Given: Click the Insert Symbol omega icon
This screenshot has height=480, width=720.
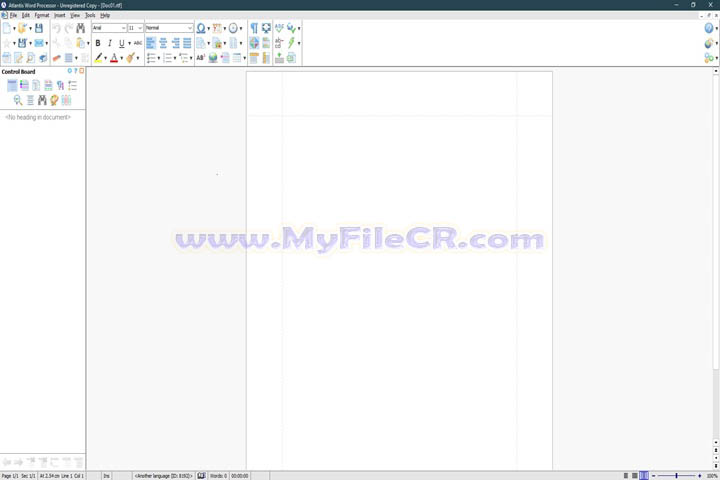Looking at the screenshot, I should (201, 28).
